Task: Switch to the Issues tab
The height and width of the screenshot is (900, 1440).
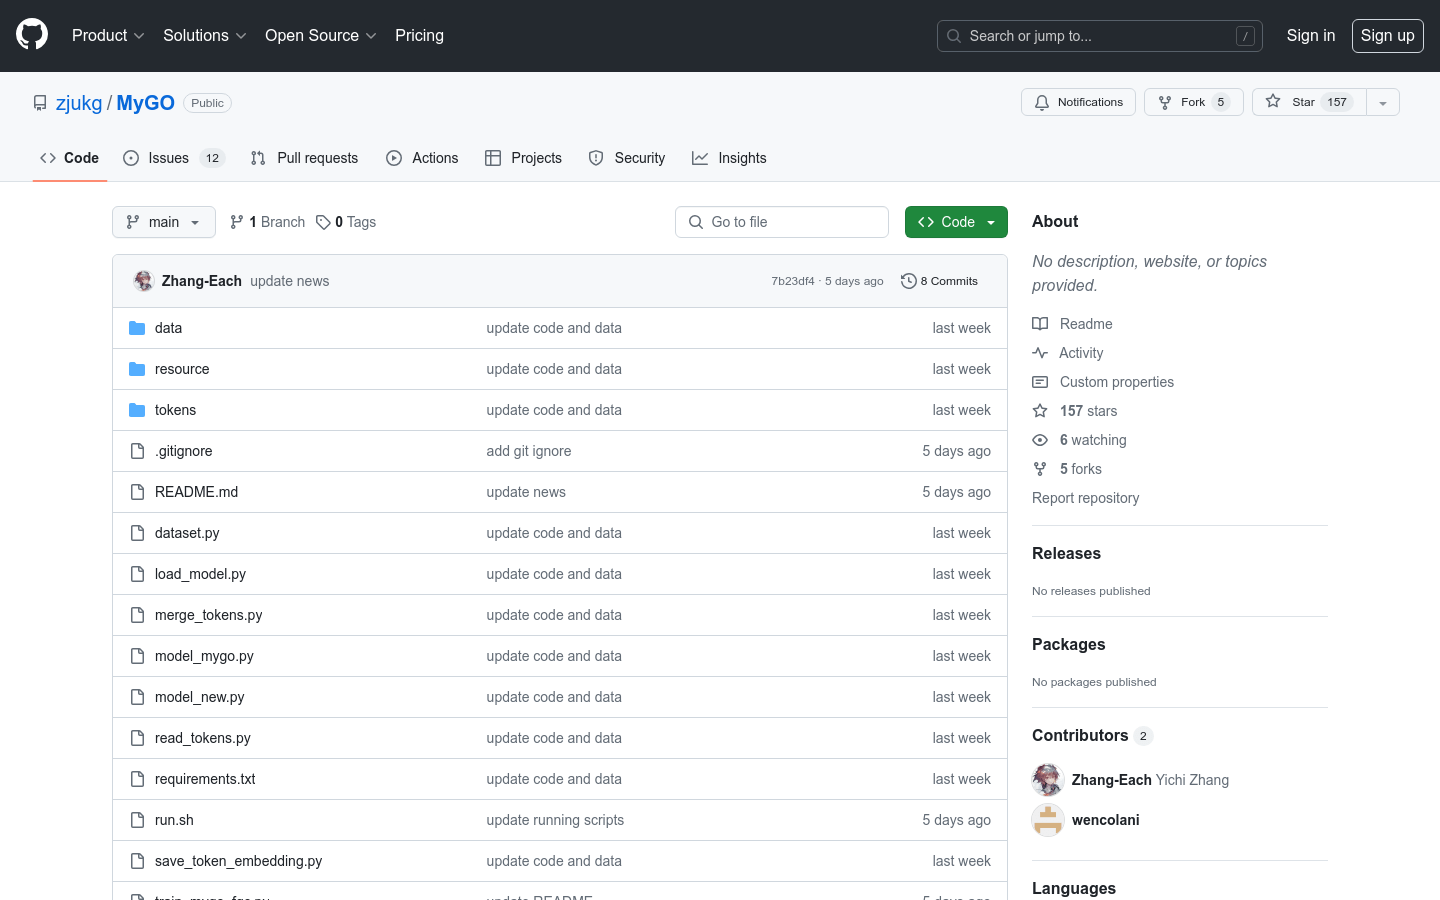Action: pyautogui.click(x=174, y=158)
